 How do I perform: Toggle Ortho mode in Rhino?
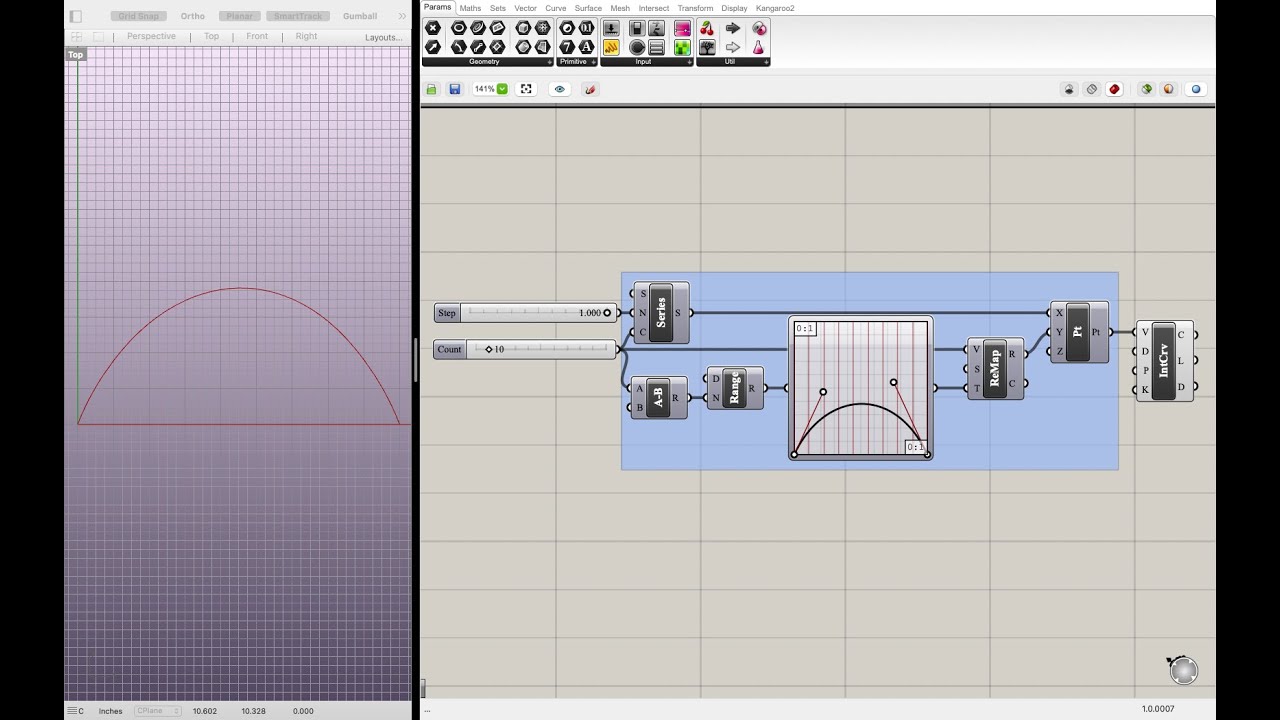pos(193,16)
